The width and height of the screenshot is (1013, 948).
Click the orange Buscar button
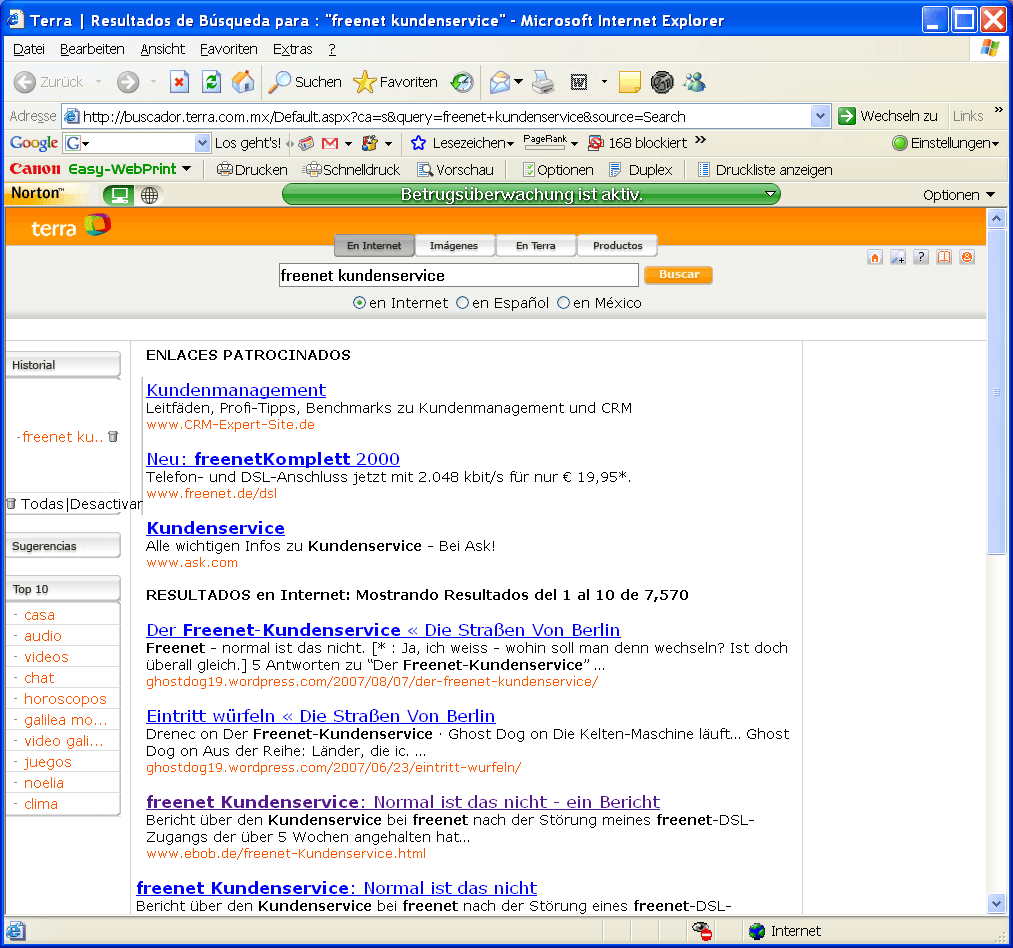pyautogui.click(x=678, y=275)
